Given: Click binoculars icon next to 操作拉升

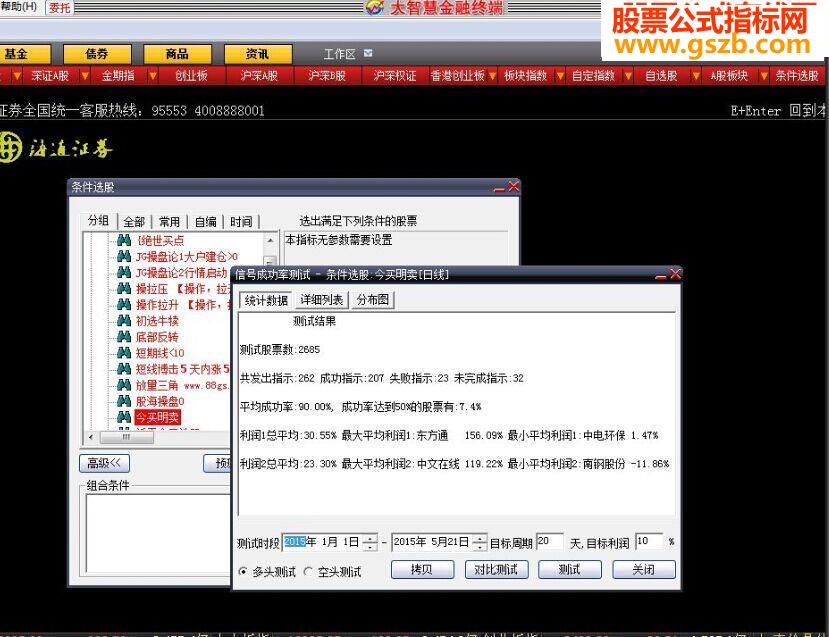Looking at the screenshot, I should pos(124,305).
